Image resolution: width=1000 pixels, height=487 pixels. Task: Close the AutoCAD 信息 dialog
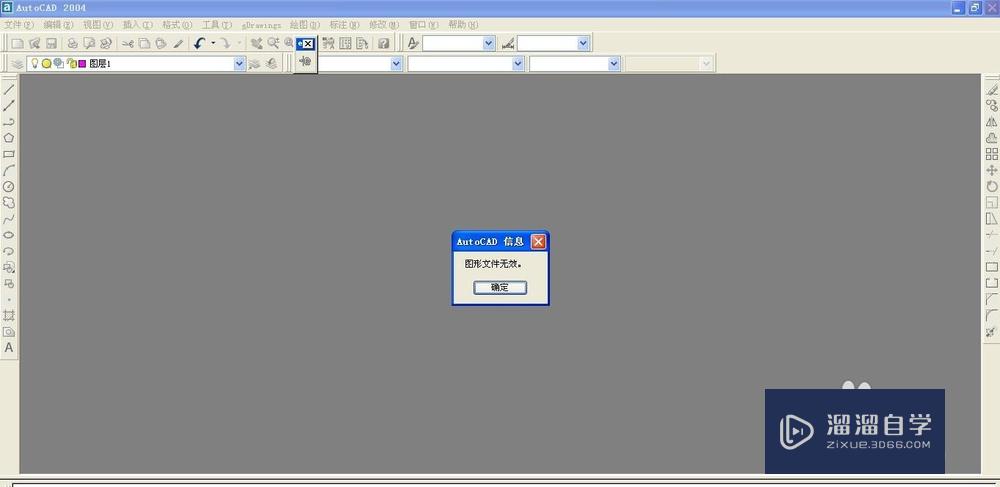point(538,242)
